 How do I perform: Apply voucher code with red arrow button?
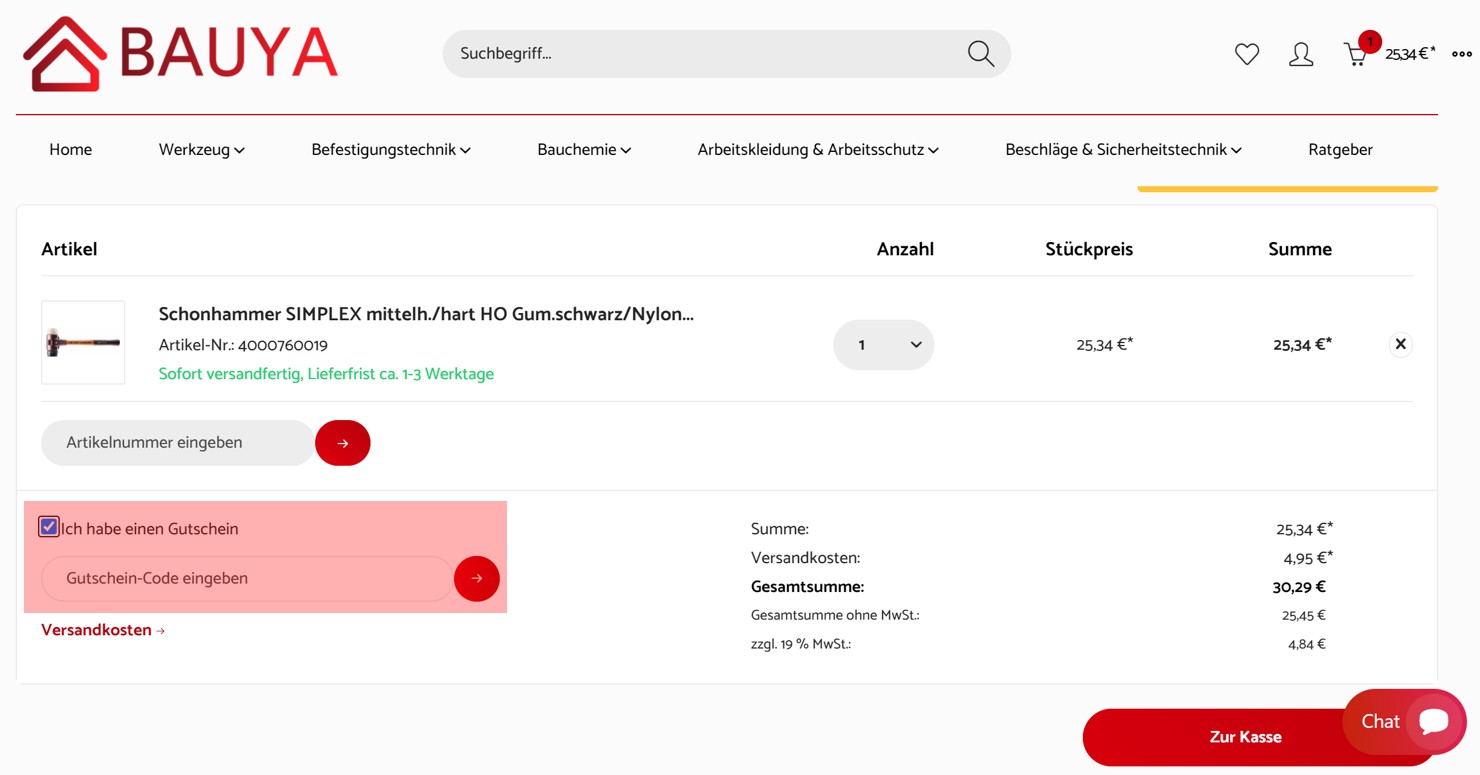pyautogui.click(x=477, y=578)
